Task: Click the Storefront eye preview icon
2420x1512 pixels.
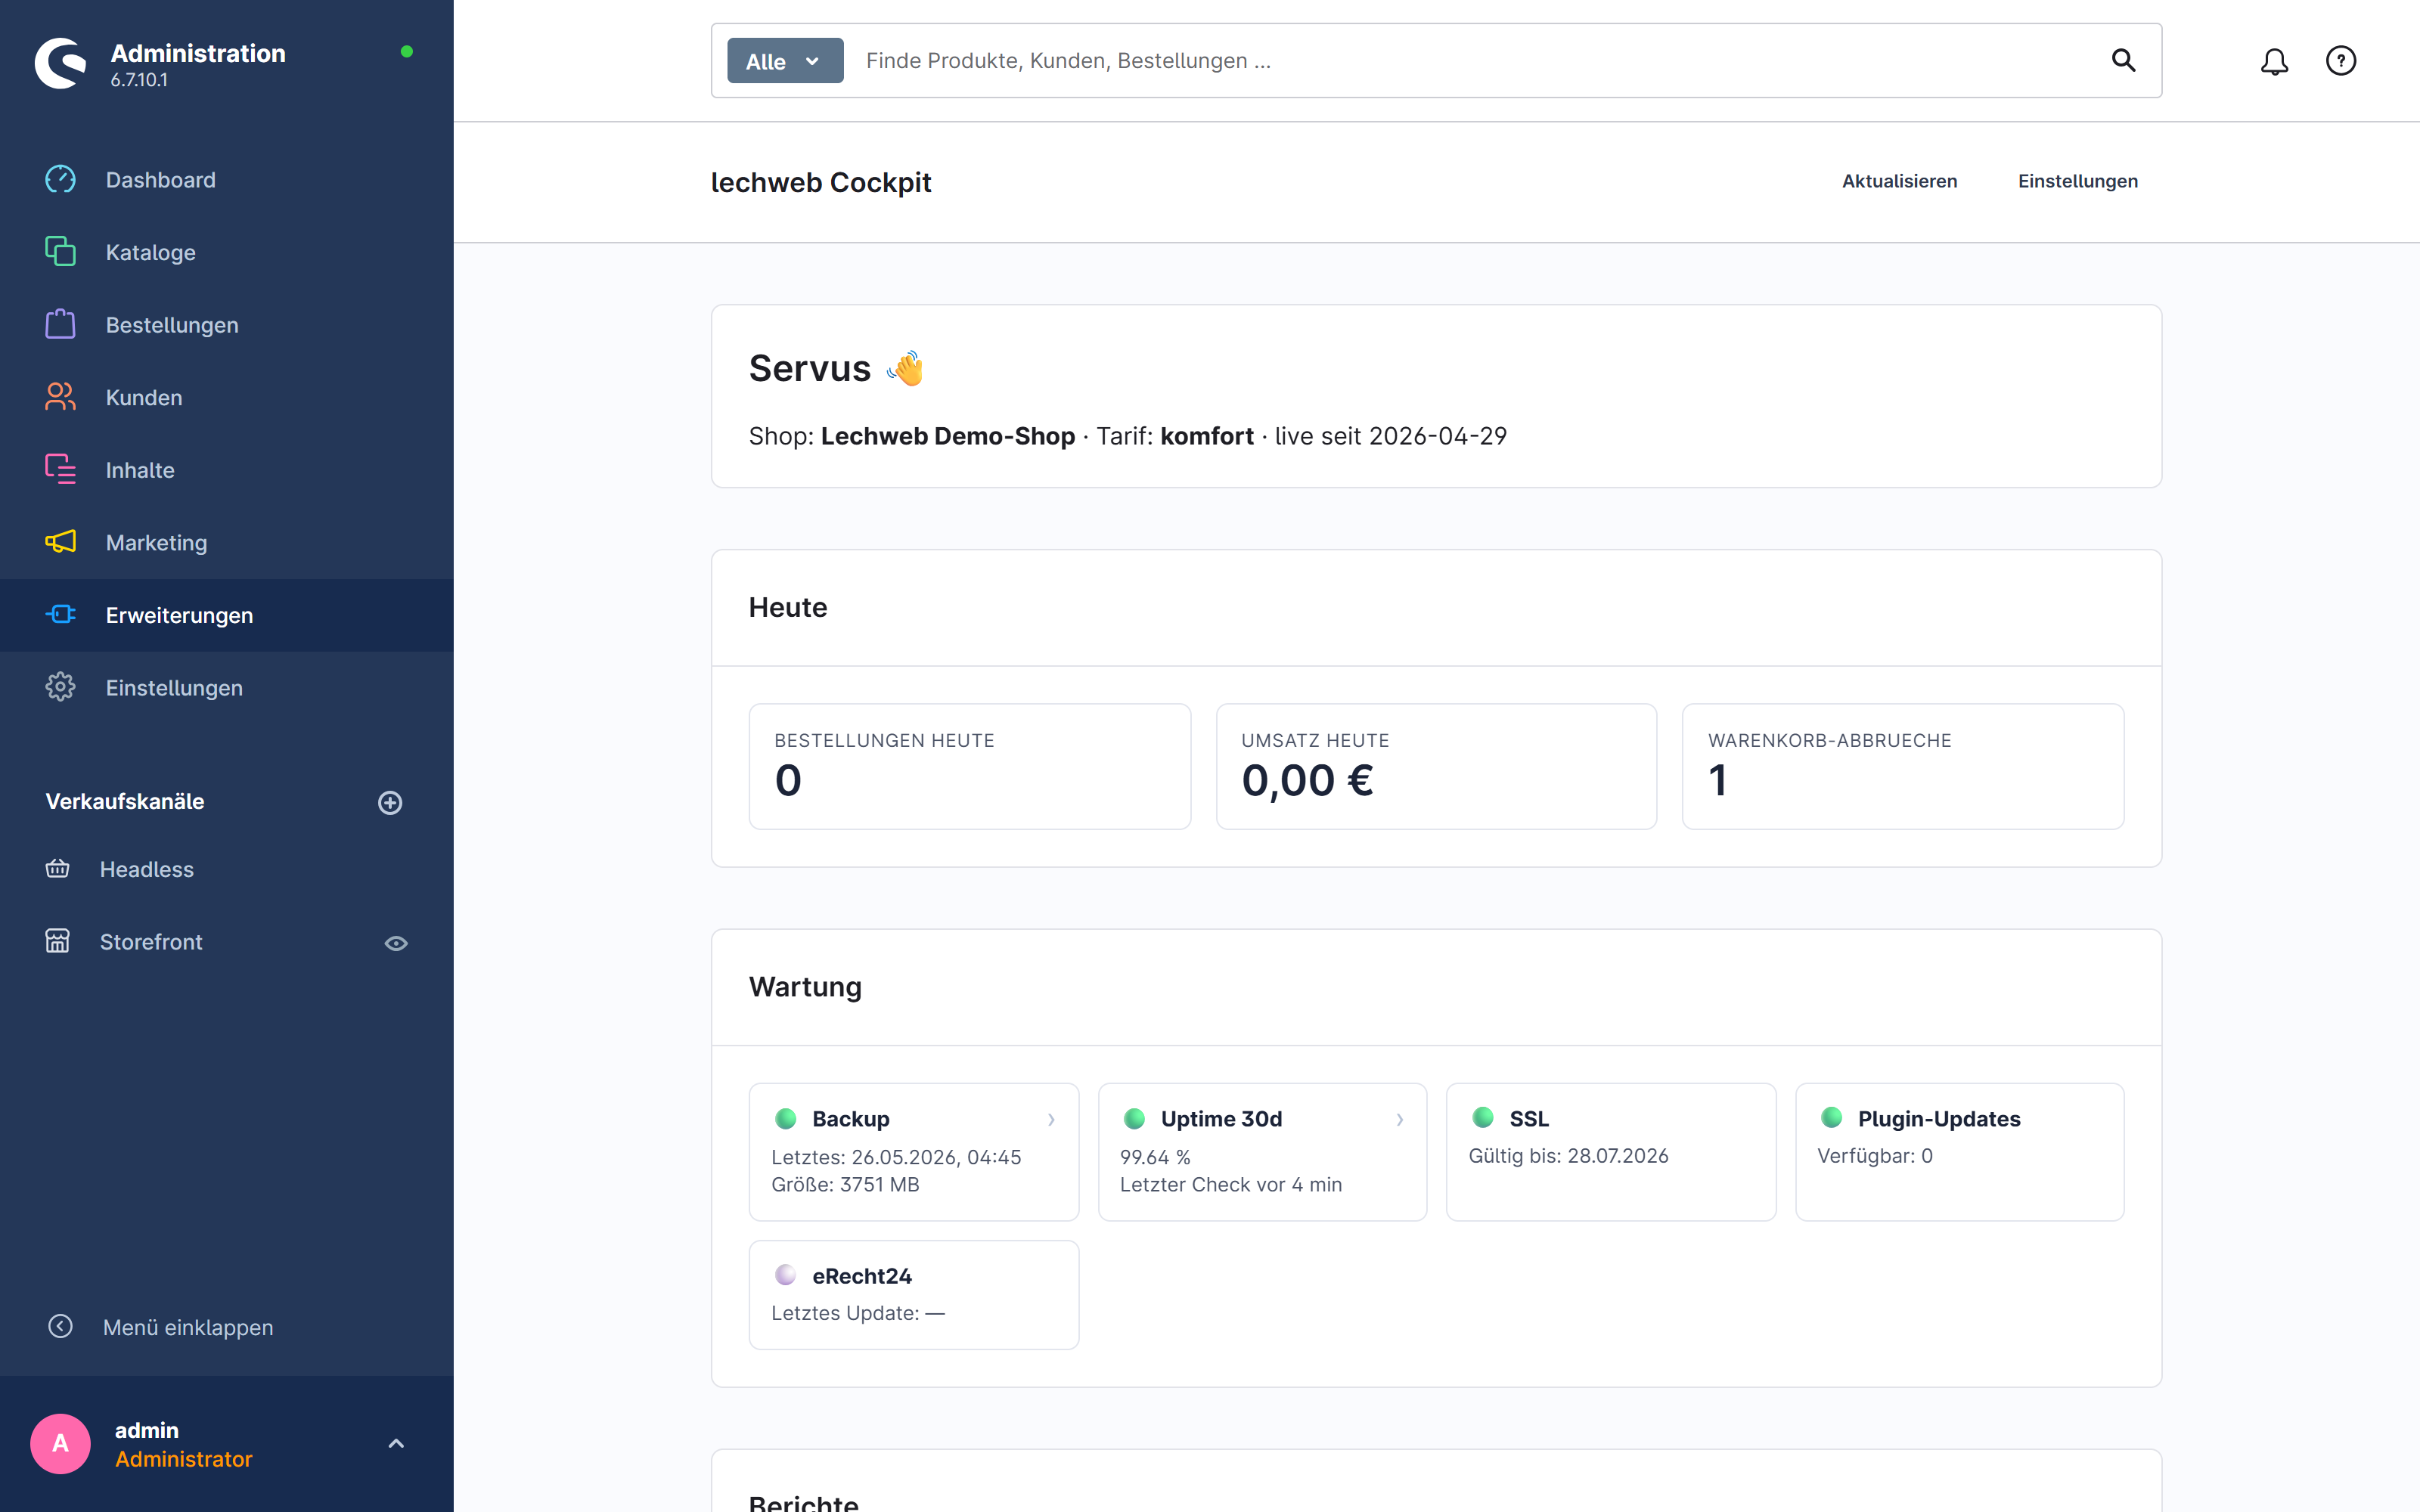Action: (396, 943)
